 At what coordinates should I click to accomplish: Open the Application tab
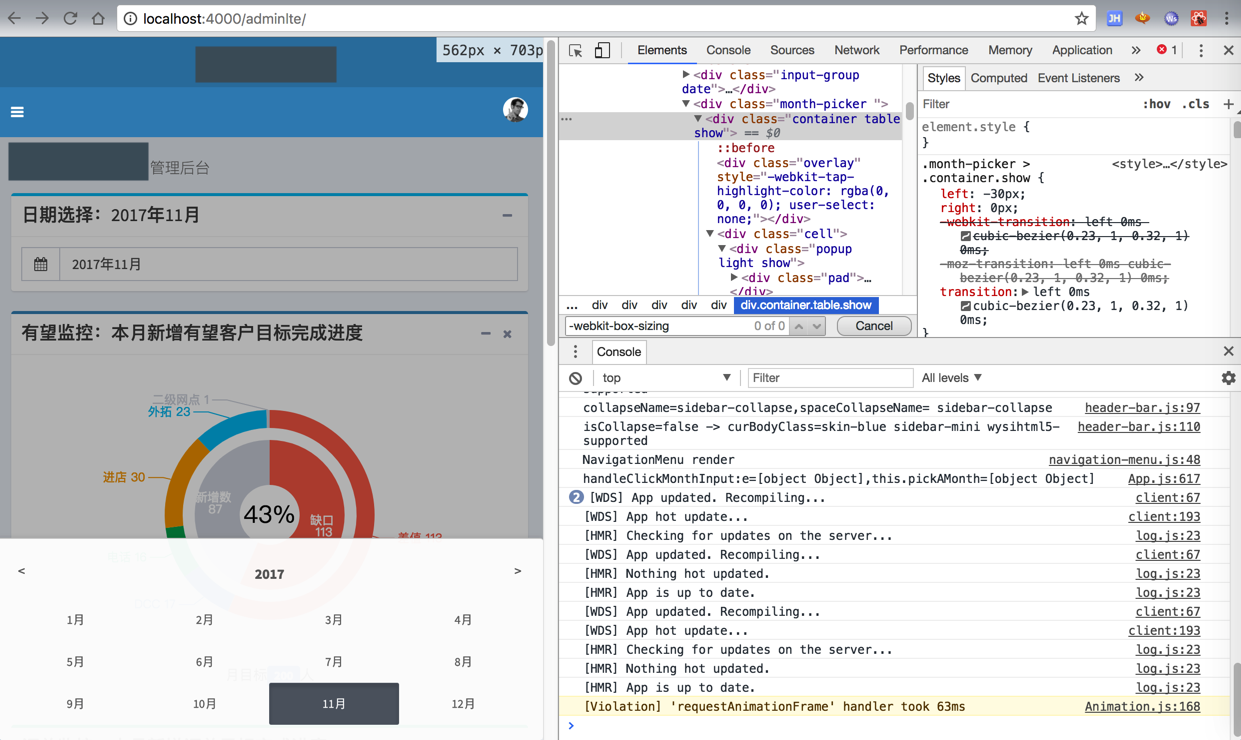1082,50
